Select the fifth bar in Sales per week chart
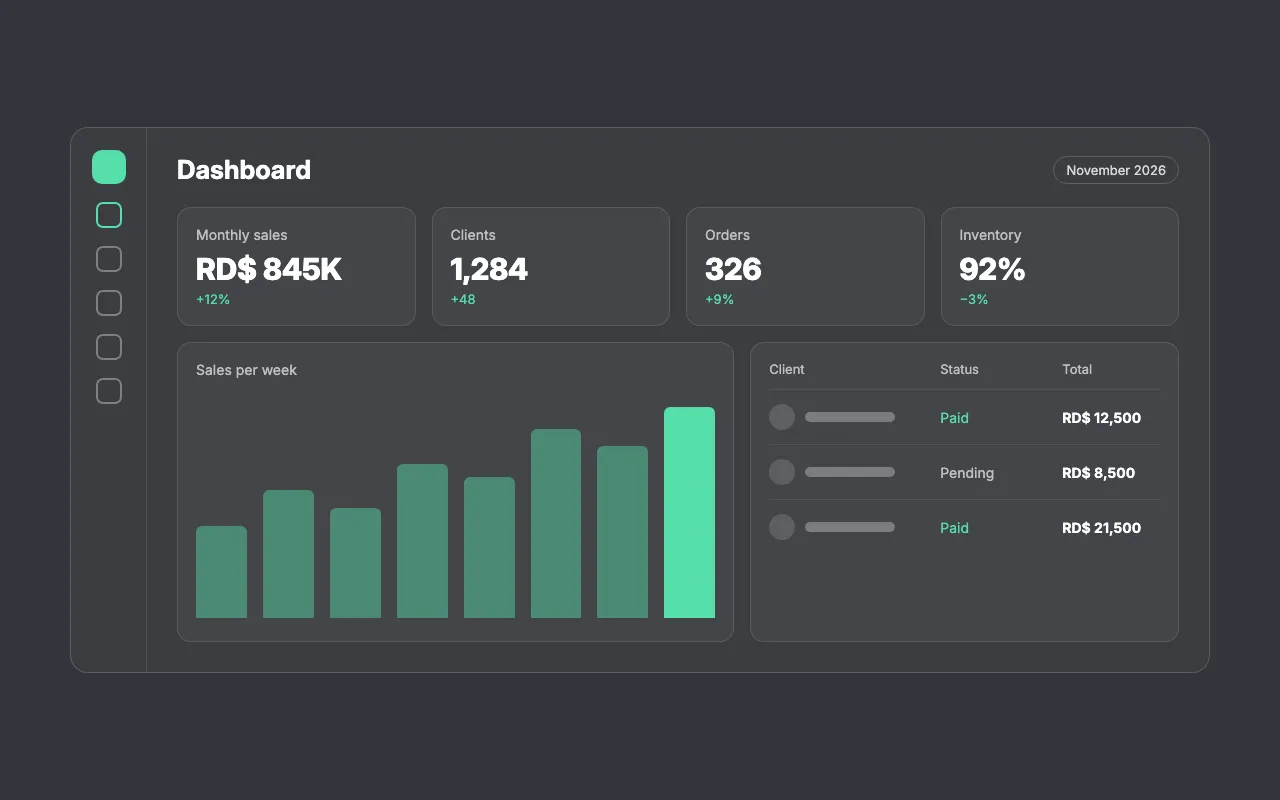 pyautogui.click(x=489, y=547)
